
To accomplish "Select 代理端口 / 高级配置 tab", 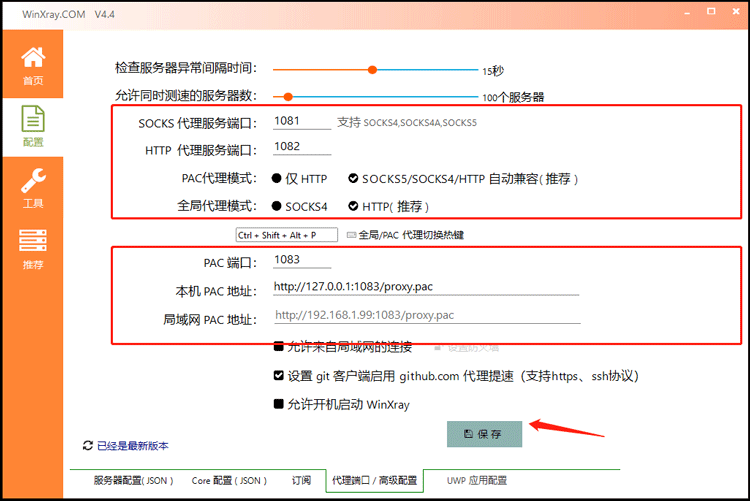I will coord(375,480).
